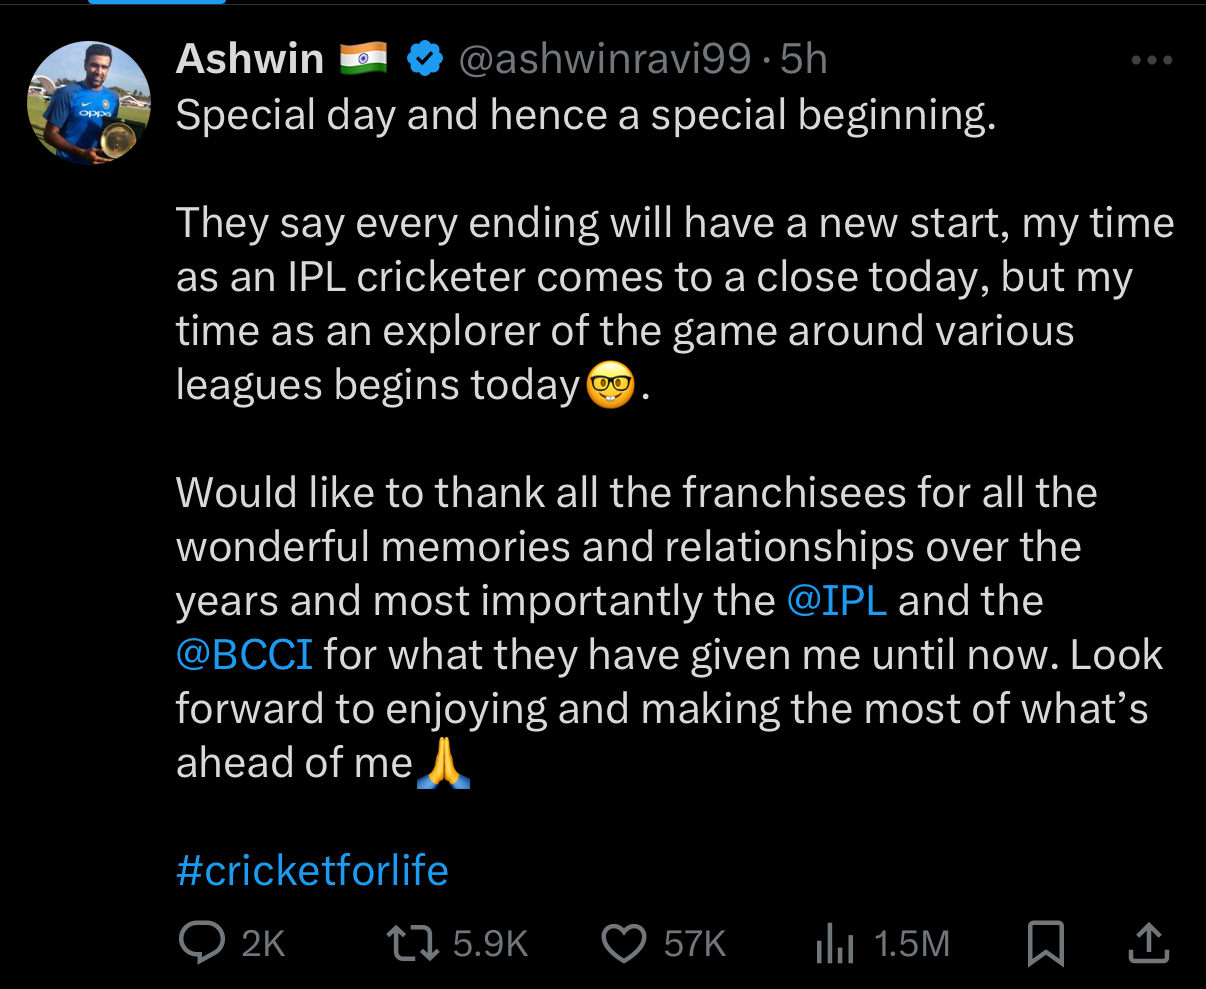Screen dimensions: 1206x989
Task: Open the @IPL mention
Action: tap(837, 601)
